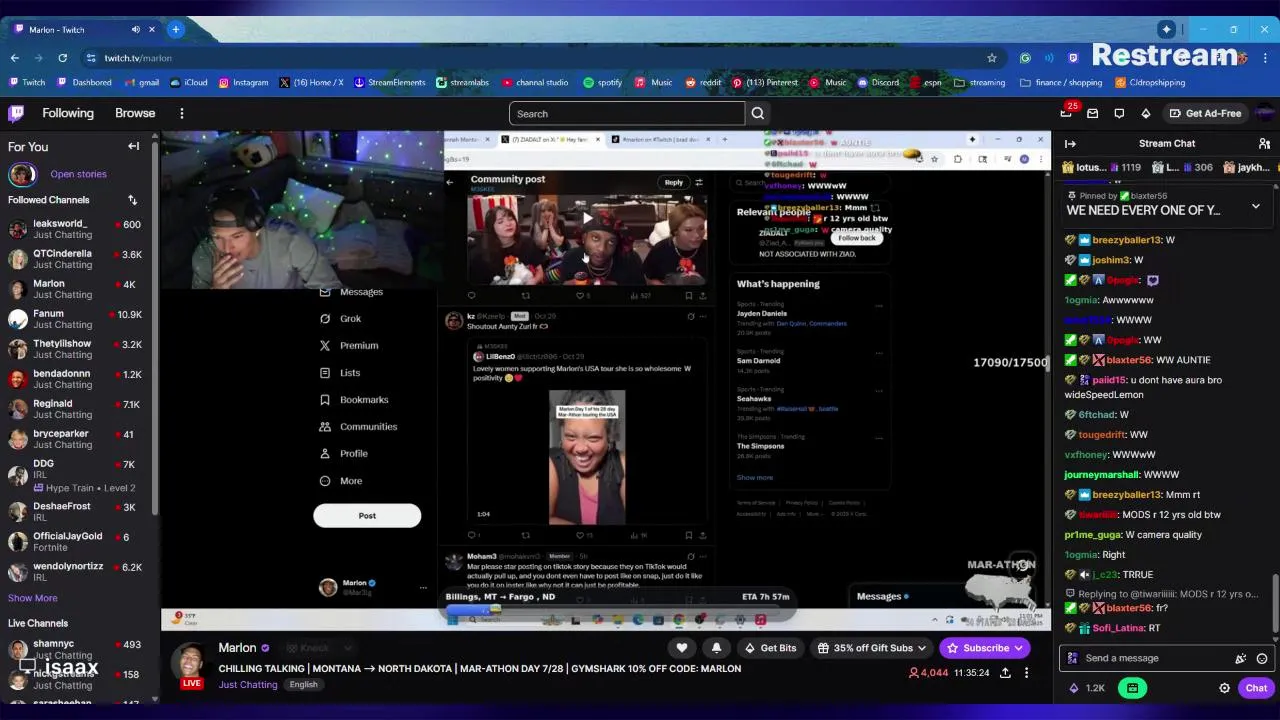
Task: Open Prime loot with the 25 badge
Action: point(1067,113)
